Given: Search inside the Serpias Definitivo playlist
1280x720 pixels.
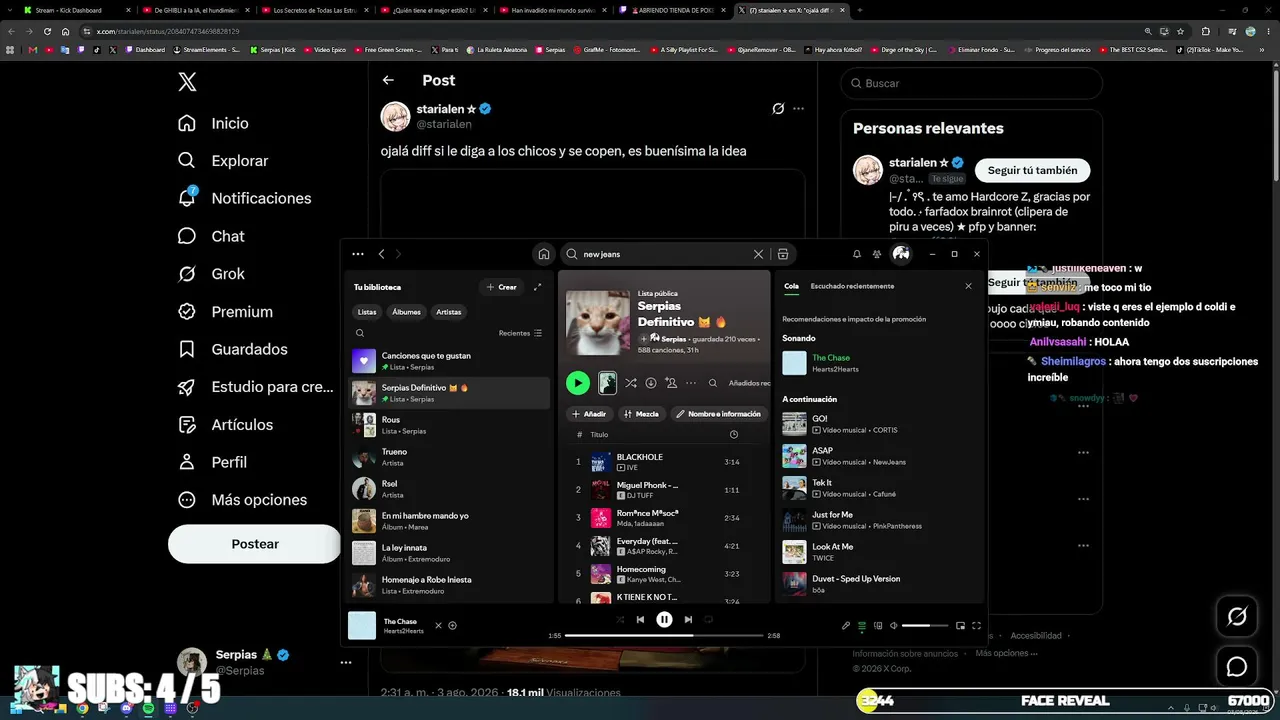Looking at the screenshot, I should (x=713, y=383).
